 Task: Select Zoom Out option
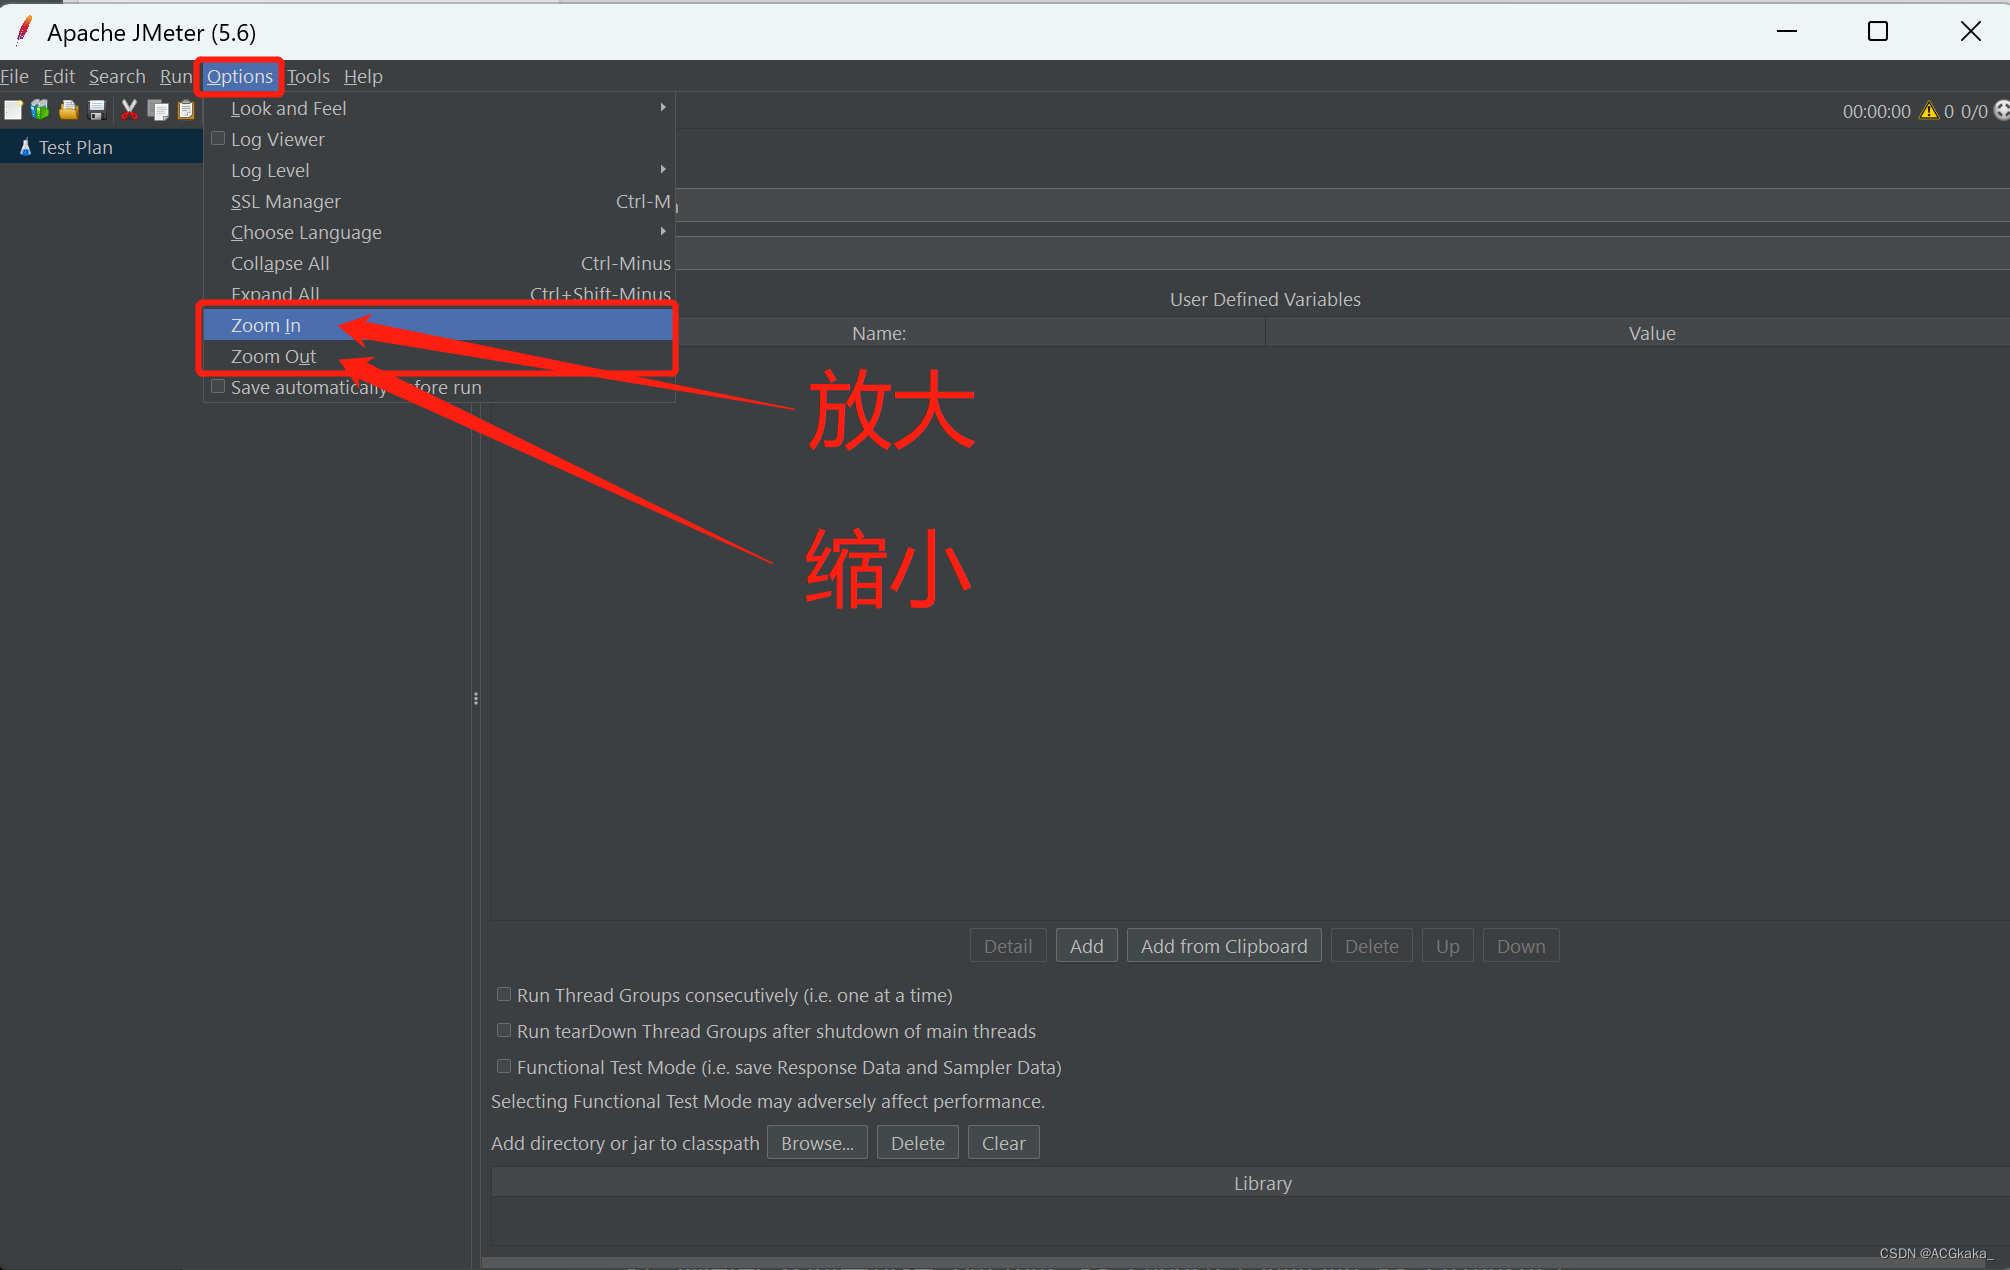click(274, 356)
